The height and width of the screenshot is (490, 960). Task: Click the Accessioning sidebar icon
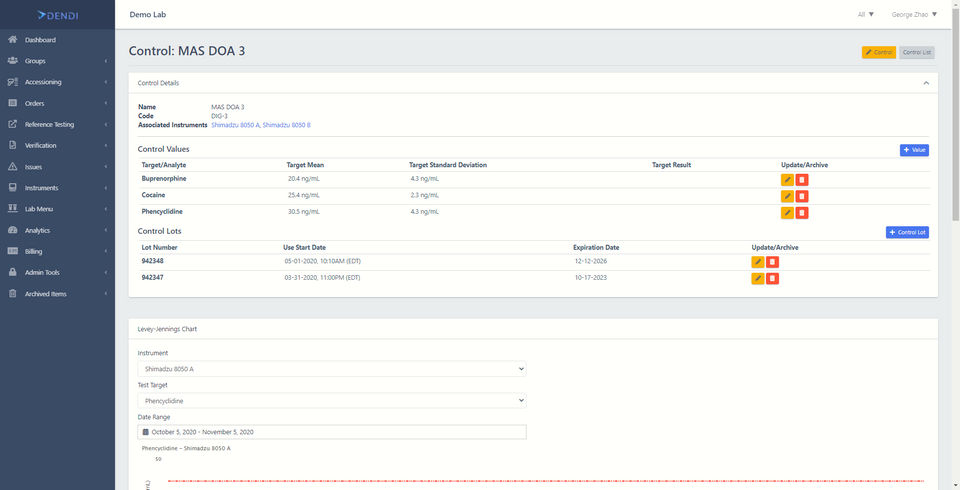(x=12, y=82)
